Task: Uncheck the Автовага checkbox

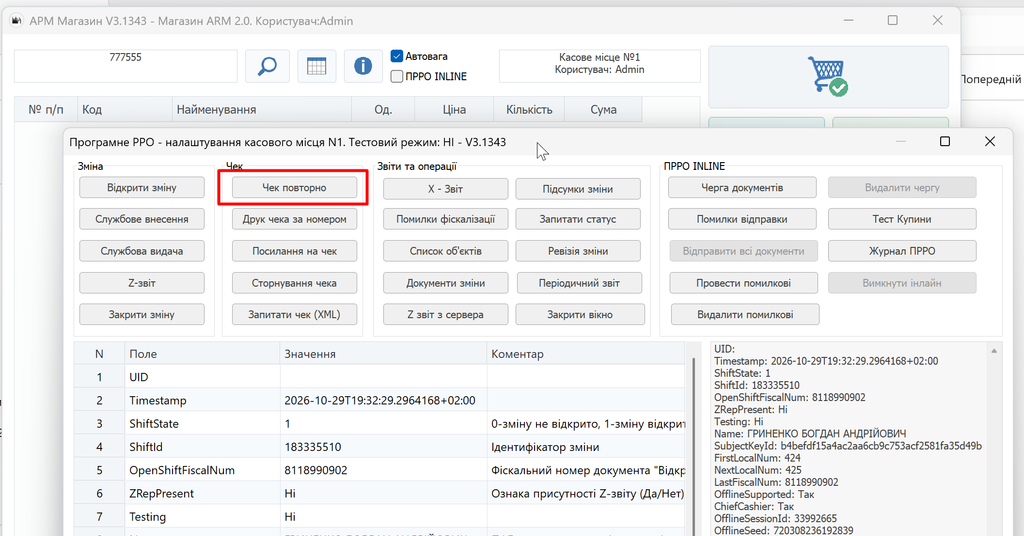Action: 396,56
